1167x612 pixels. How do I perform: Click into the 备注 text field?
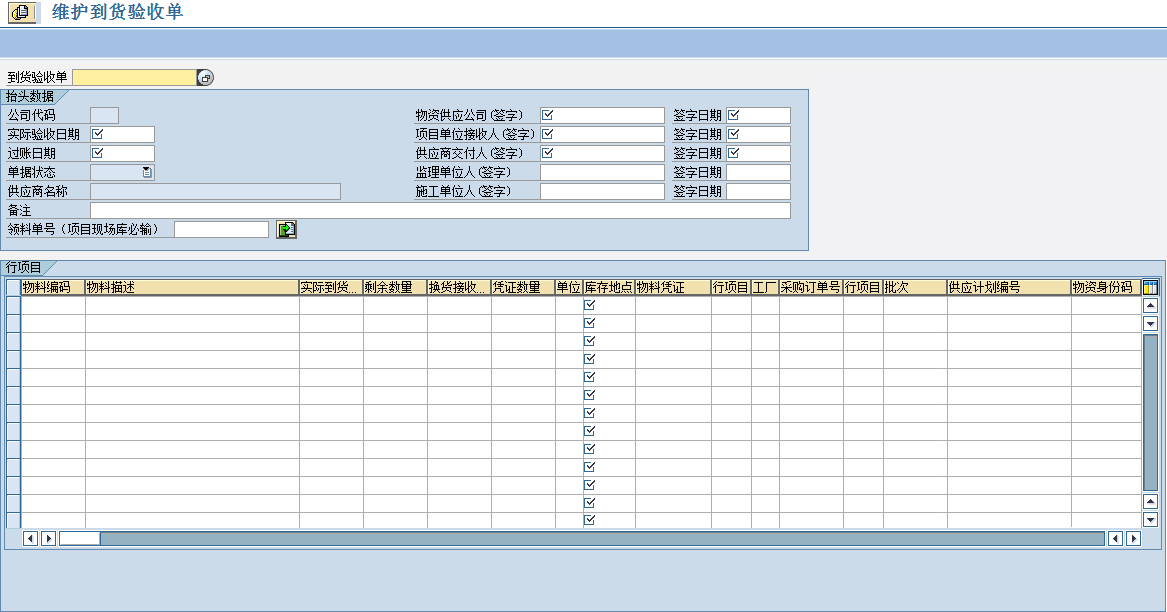(x=440, y=211)
